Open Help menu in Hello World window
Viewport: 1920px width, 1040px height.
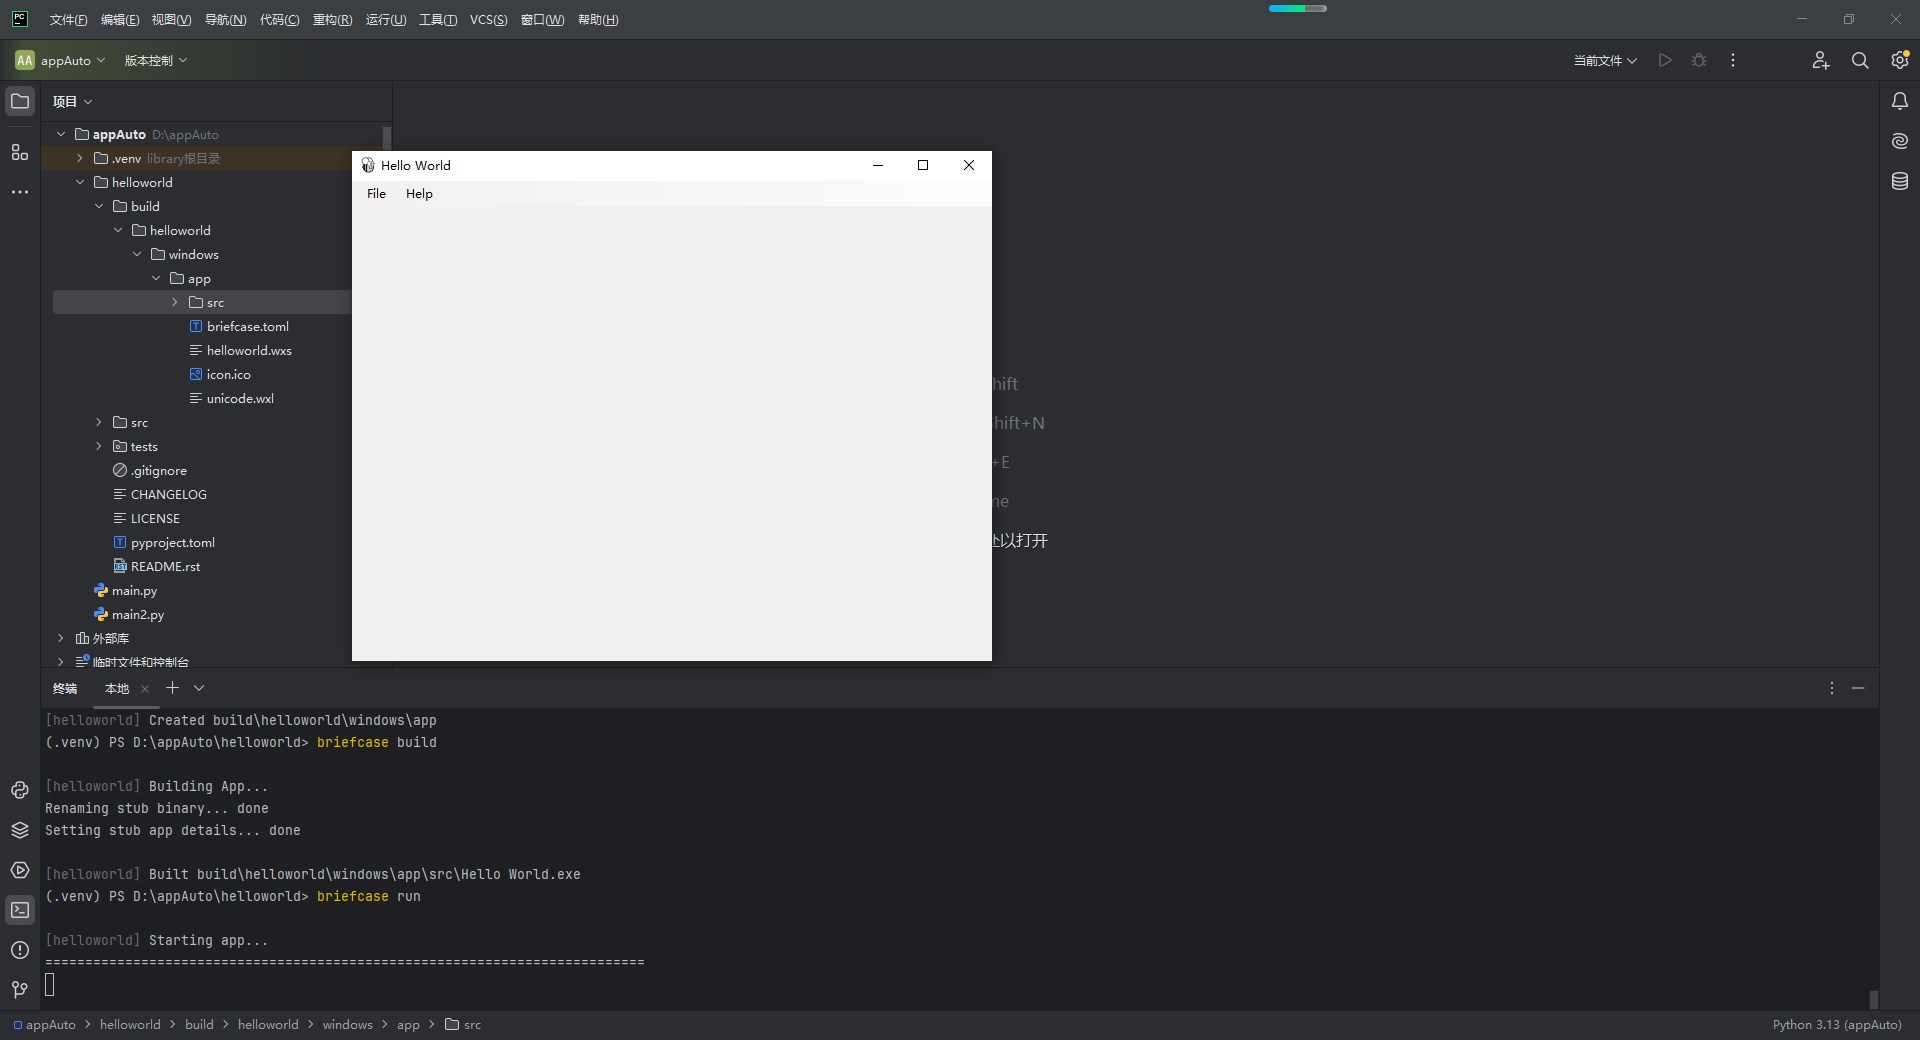(419, 194)
